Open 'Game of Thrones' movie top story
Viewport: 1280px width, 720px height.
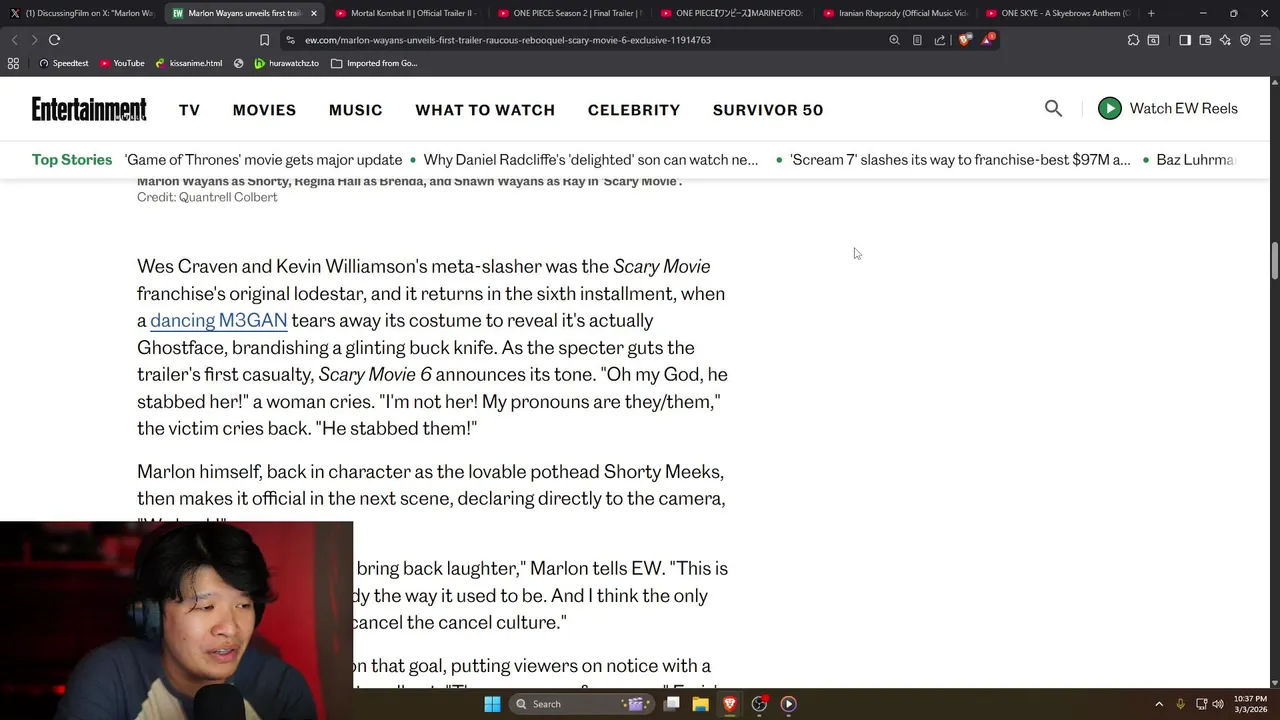click(x=263, y=160)
